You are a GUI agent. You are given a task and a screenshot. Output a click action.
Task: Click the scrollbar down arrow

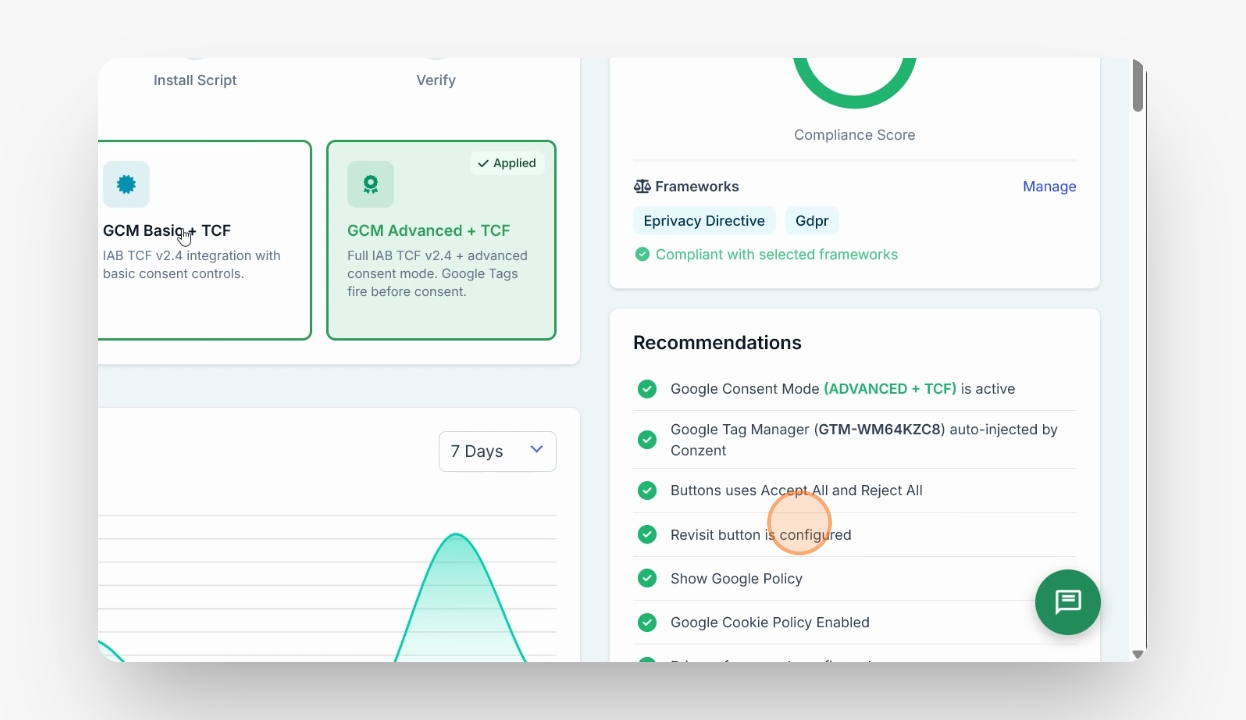click(x=1137, y=654)
